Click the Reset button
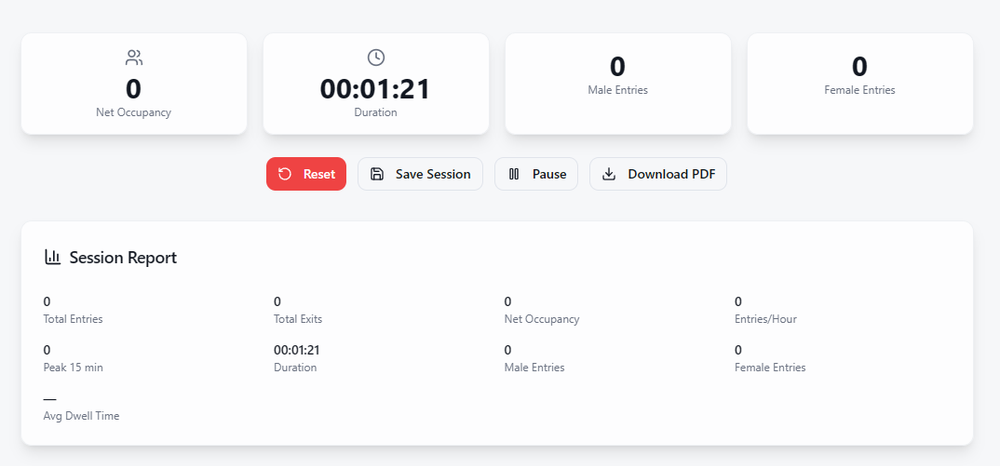1000x466 pixels. (306, 174)
